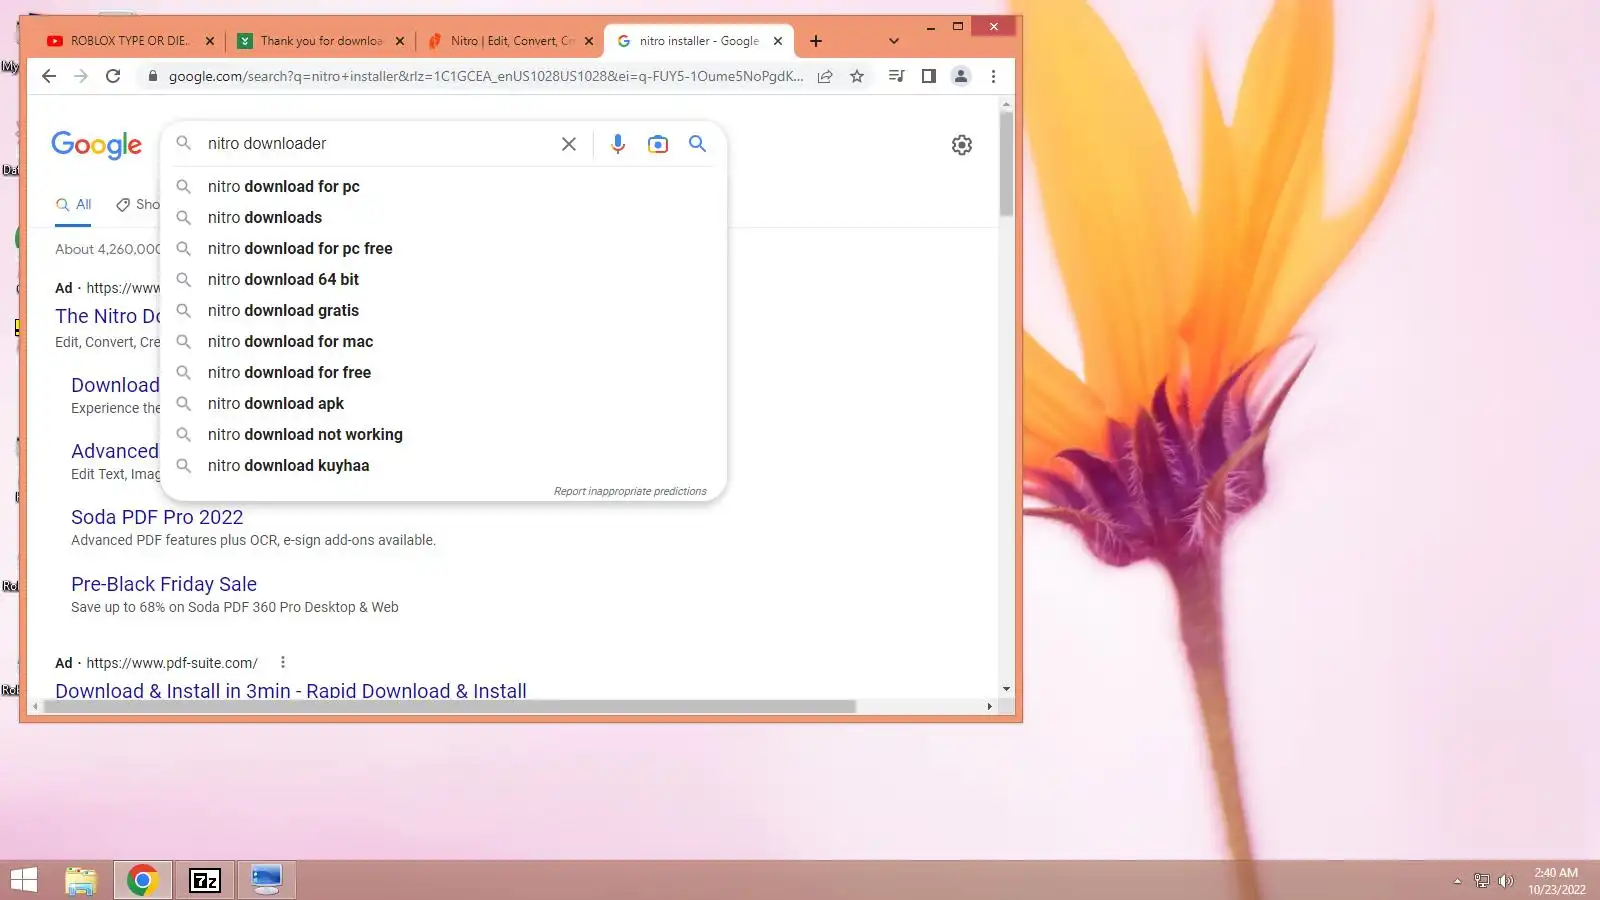Click the scroll down arrow
Screen dimensions: 1600x900
(x=1006, y=689)
